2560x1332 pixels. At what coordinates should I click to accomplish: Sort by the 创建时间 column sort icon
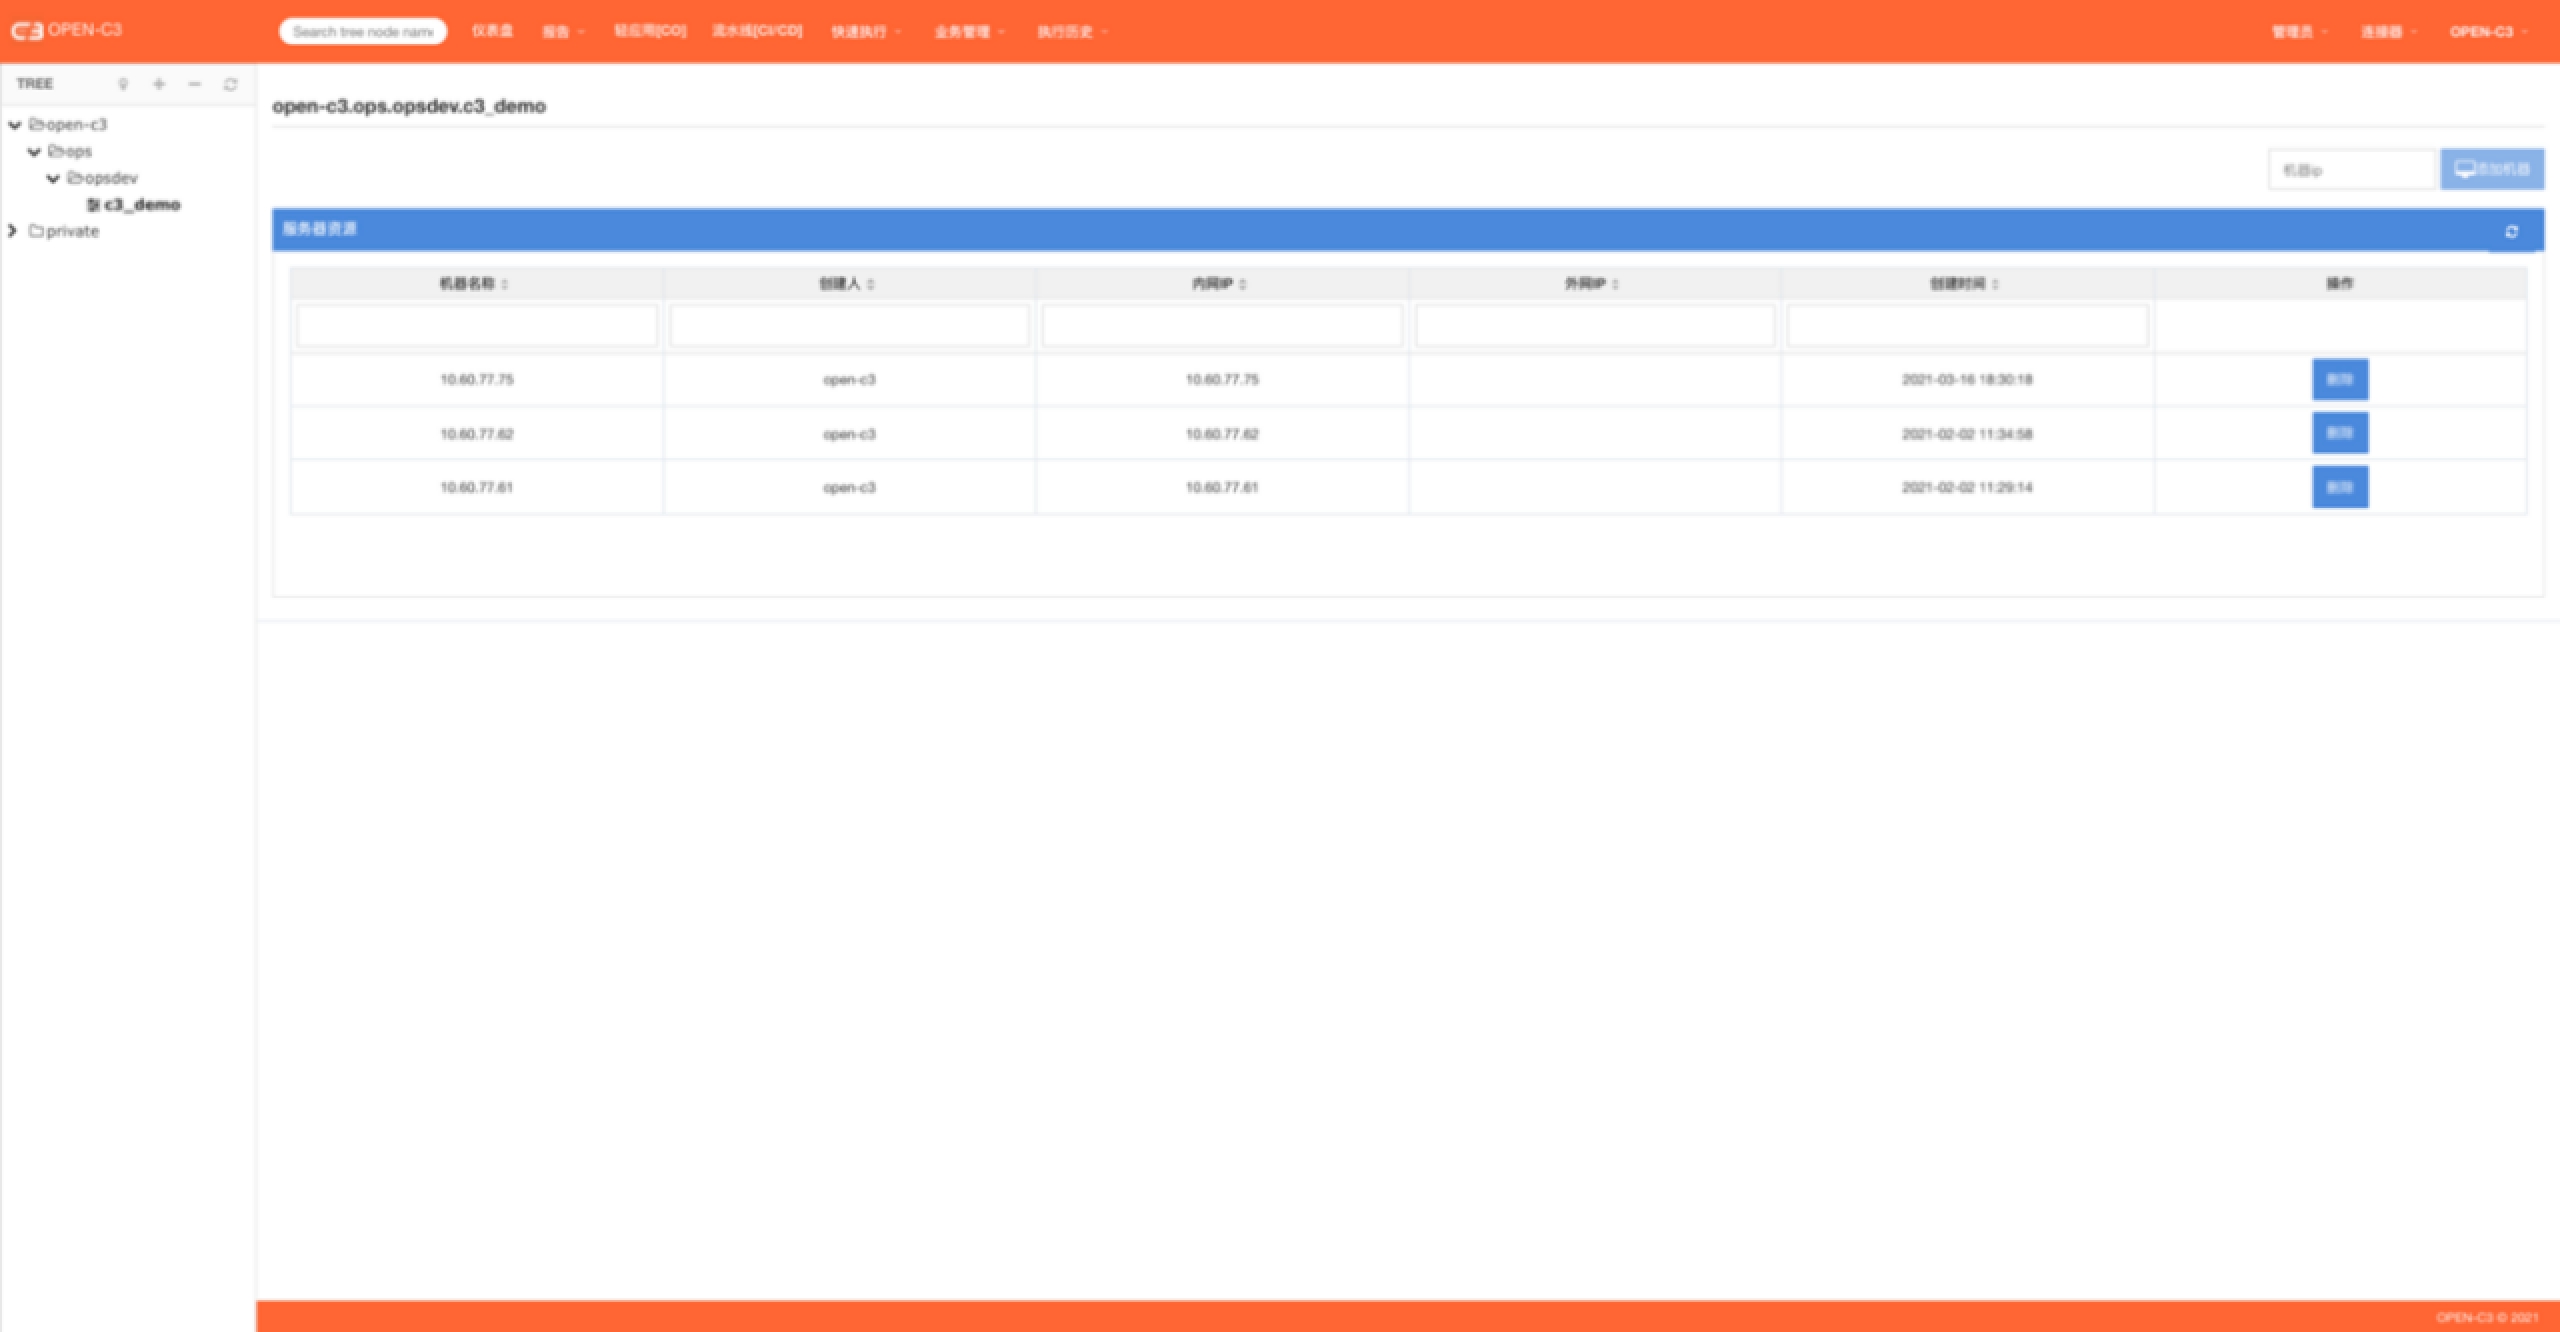tap(1995, 285)
